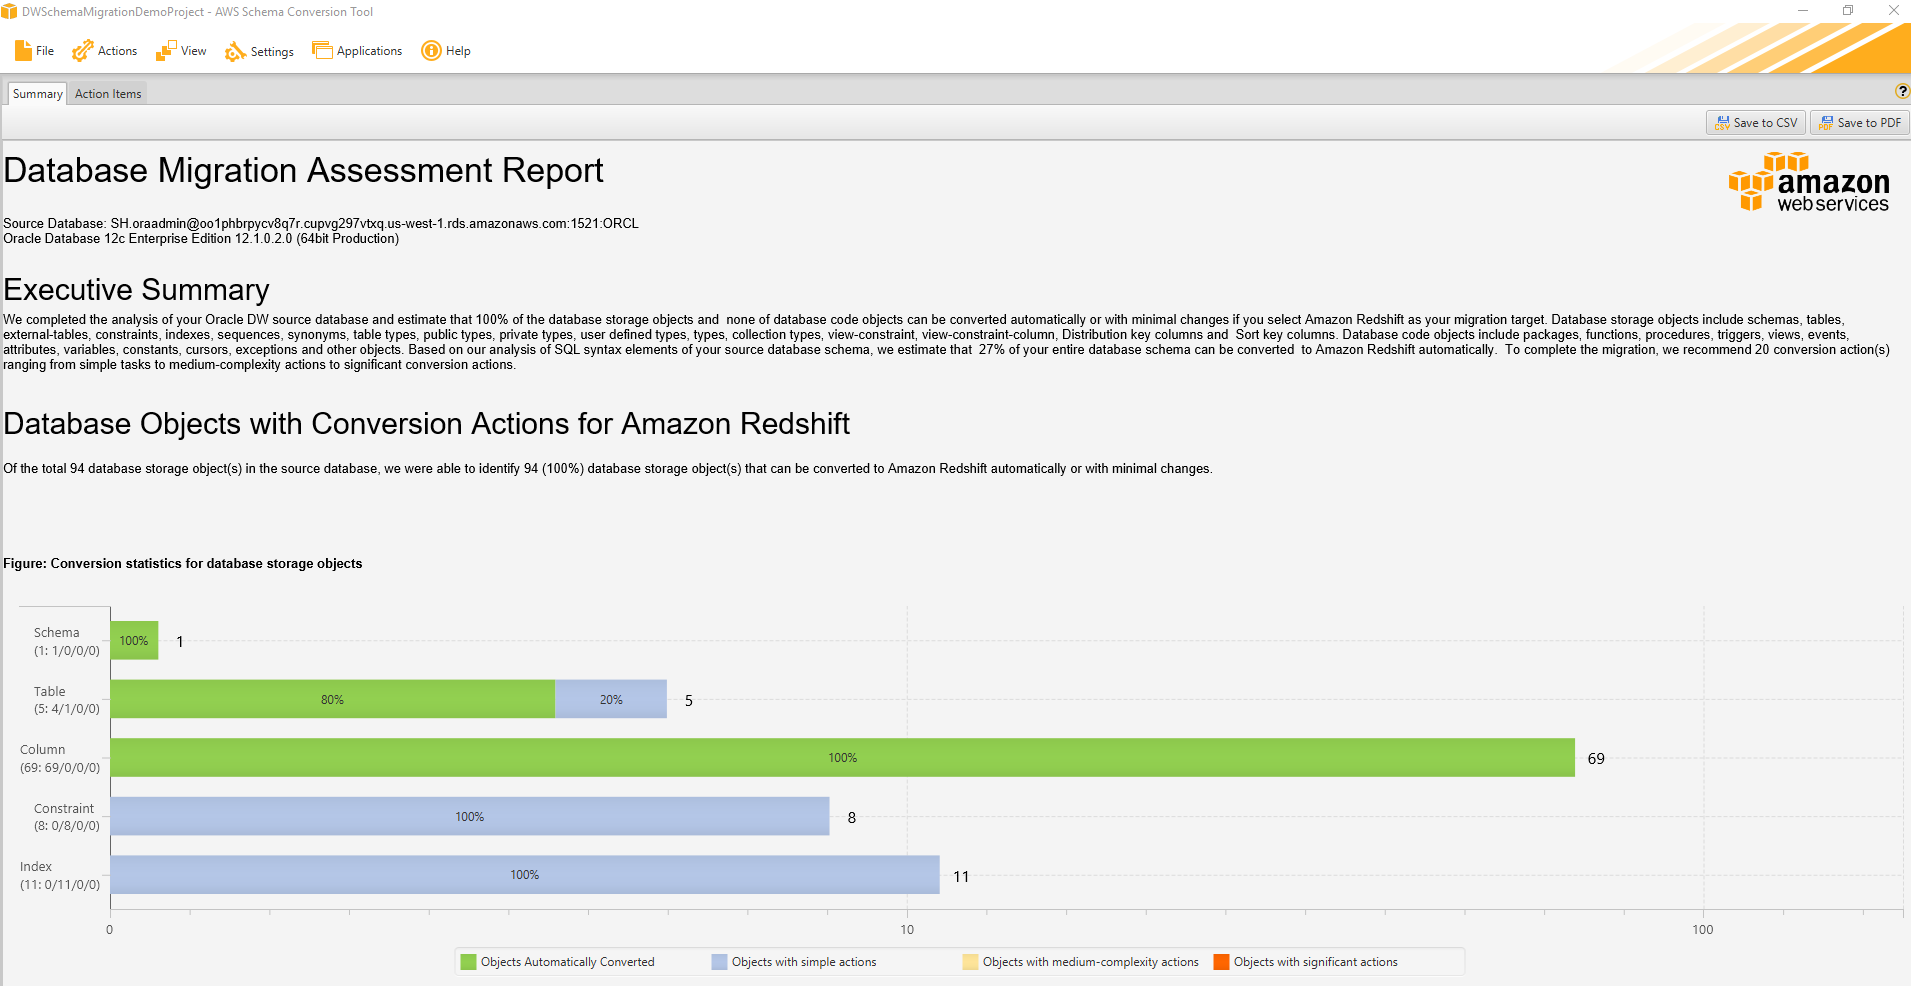Restore down the application window
Viewport: 1911px width, 986px height.
coord(1848,11)
